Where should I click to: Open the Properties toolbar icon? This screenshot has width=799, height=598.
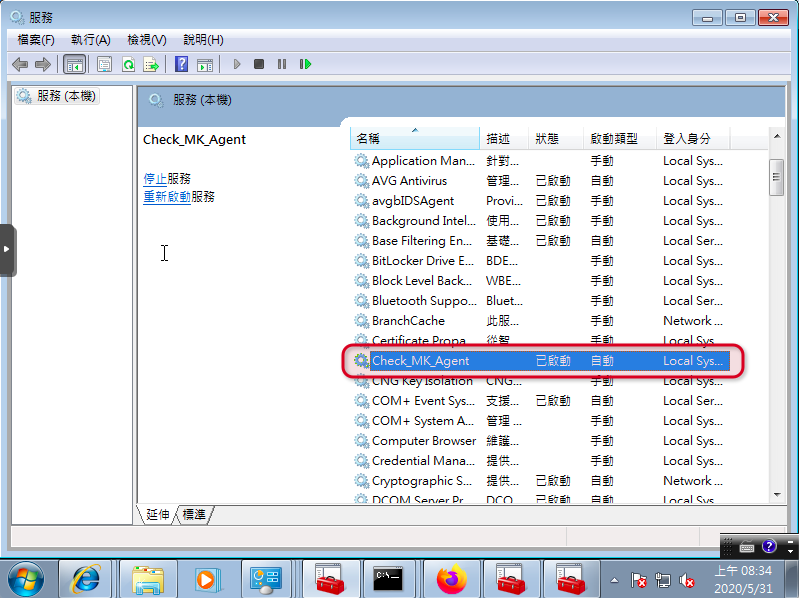104,64
